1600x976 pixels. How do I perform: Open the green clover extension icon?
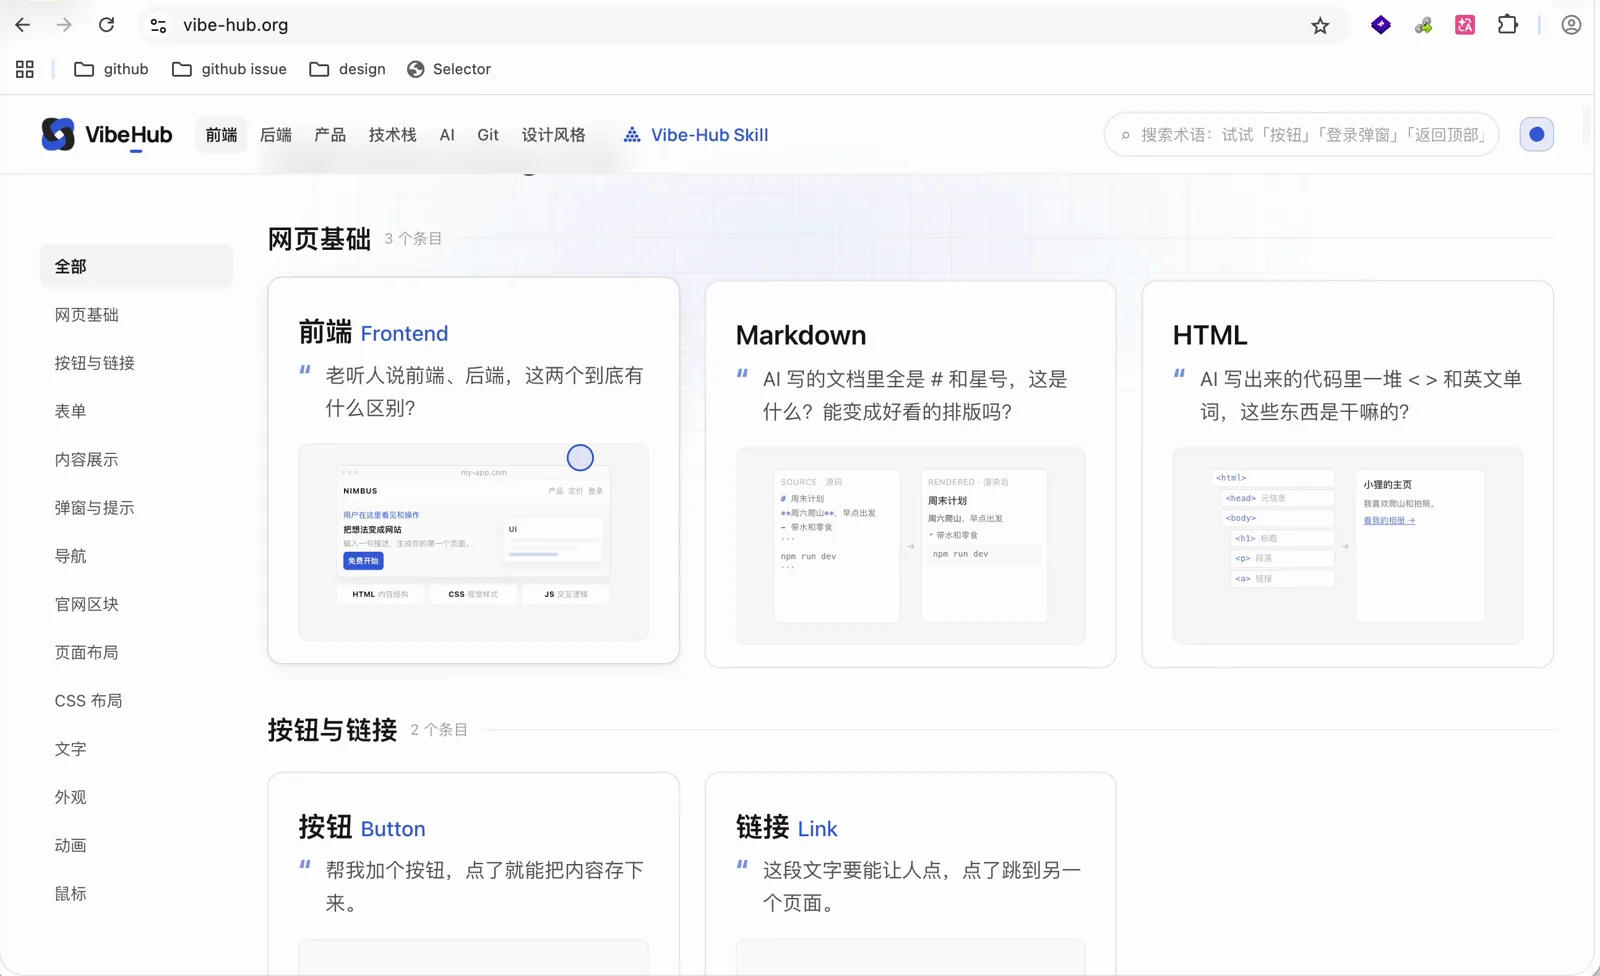coord(1423,25)
